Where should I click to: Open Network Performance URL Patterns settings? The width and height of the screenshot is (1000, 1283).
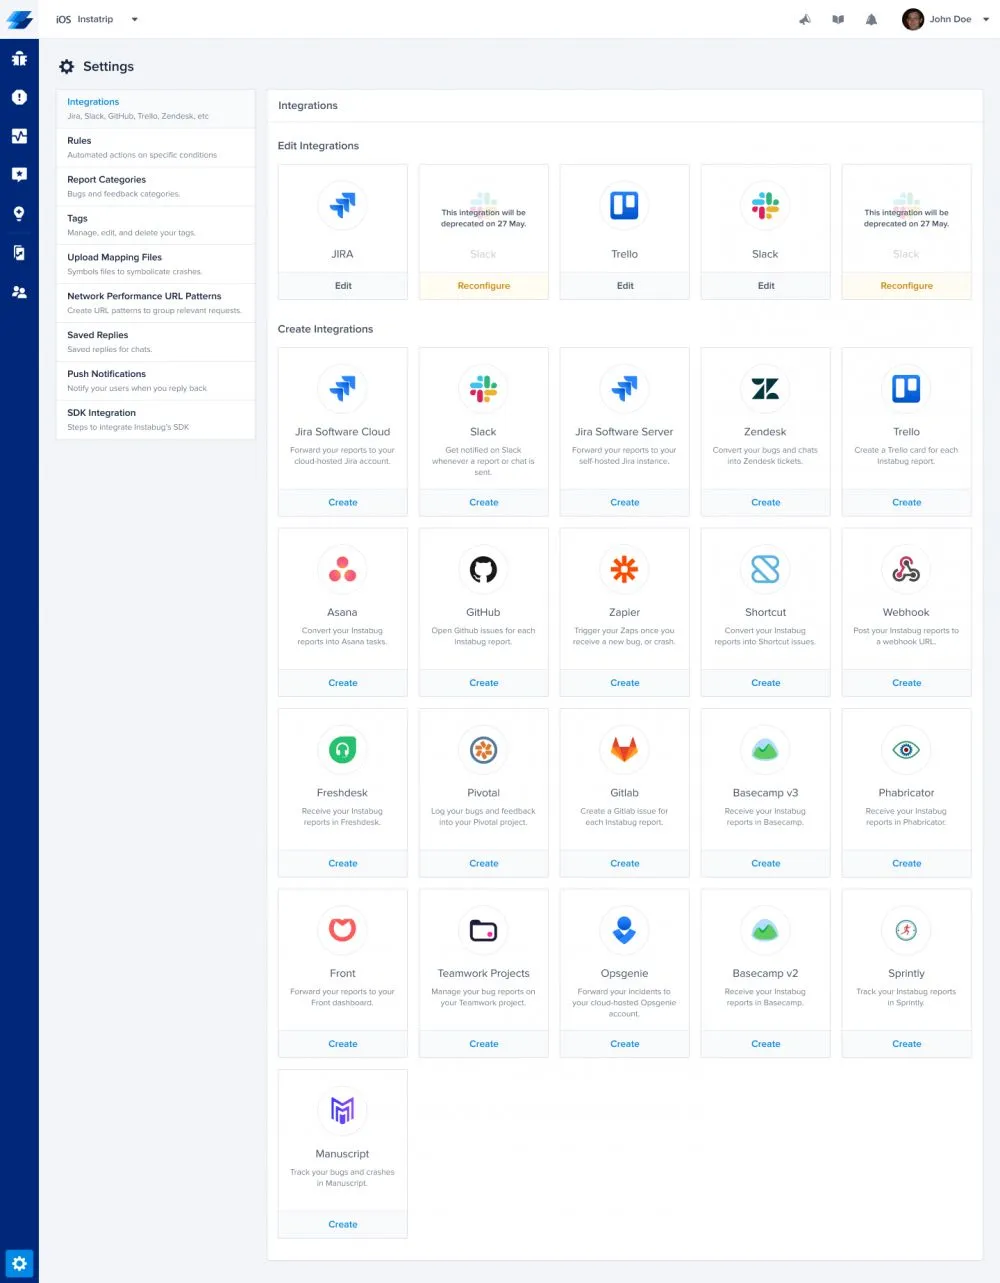(155, 303)
